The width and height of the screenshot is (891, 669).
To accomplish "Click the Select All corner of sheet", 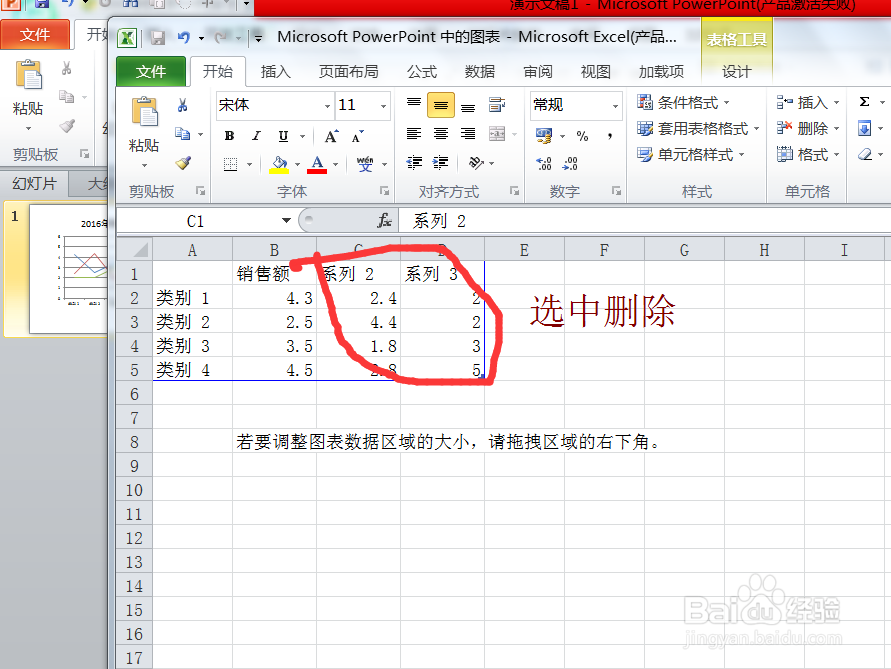I will (x=135, y=250).
